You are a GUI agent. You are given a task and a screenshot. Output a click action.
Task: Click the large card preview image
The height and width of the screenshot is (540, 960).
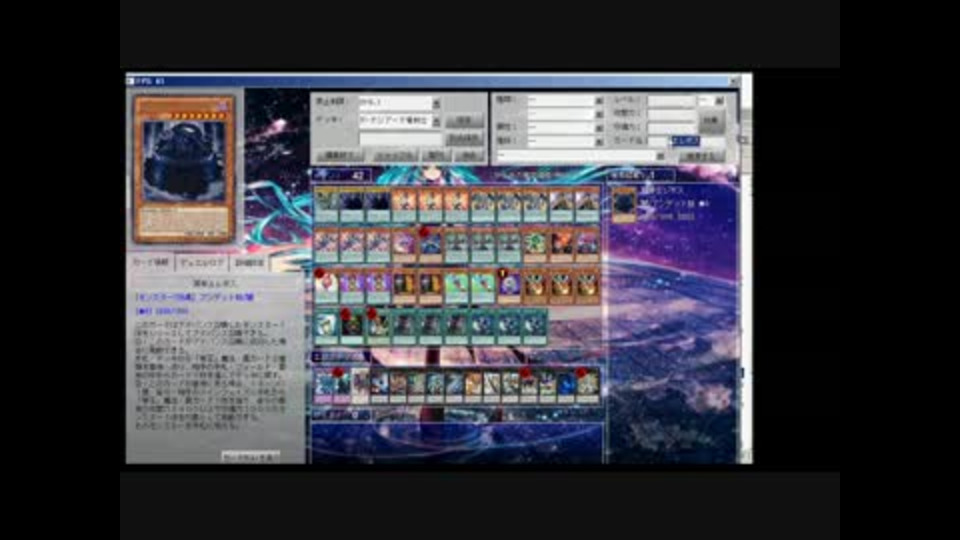[x=184, y=169]
